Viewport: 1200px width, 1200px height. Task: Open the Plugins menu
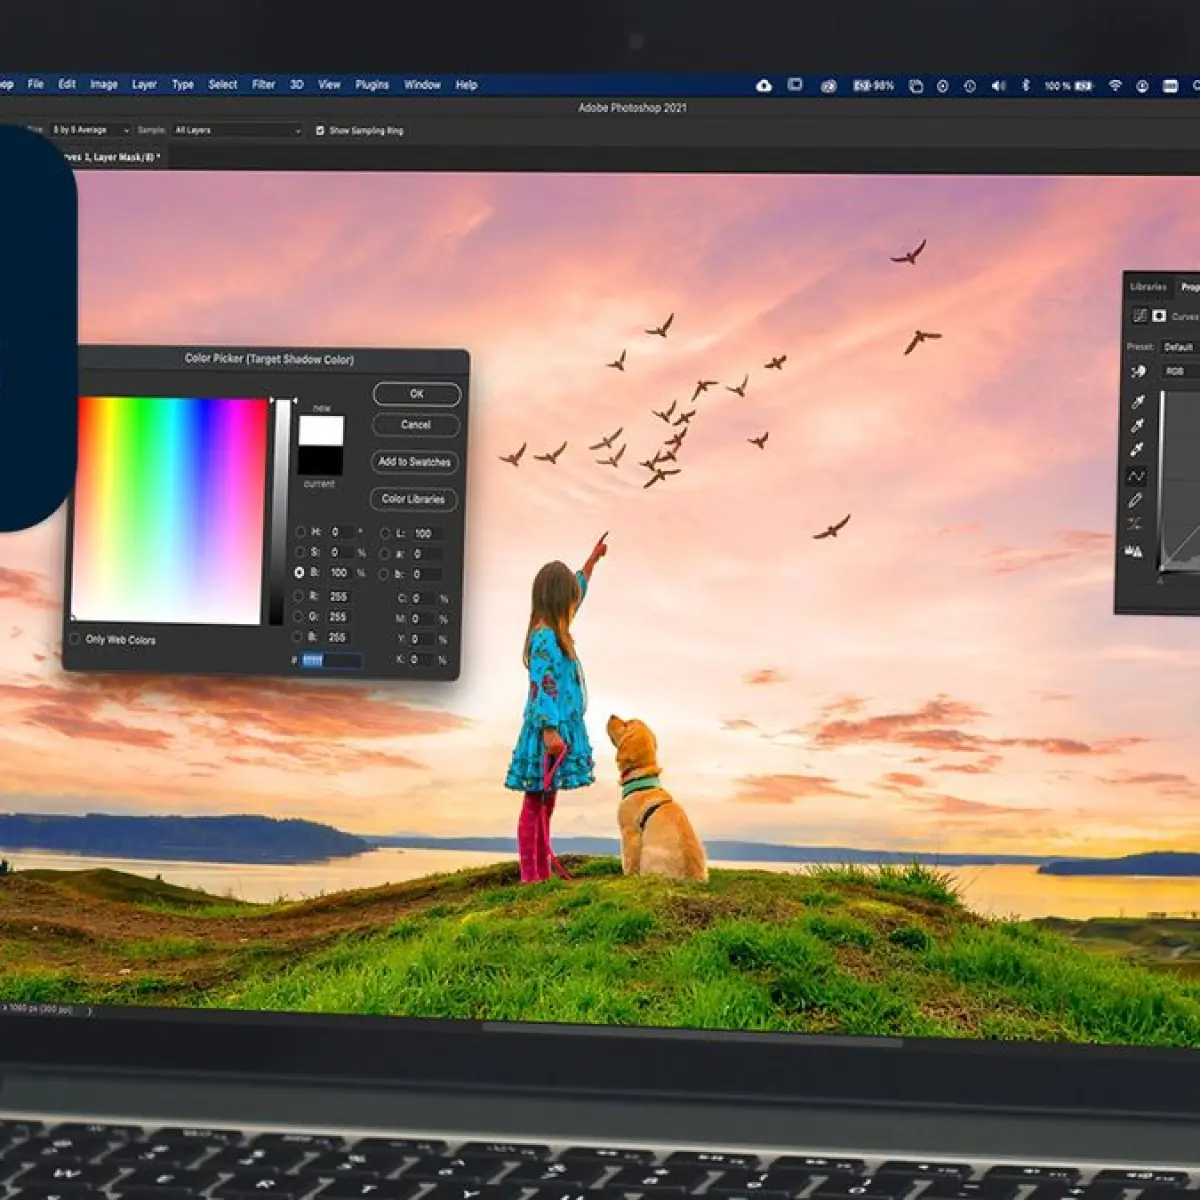pos(372,85)
